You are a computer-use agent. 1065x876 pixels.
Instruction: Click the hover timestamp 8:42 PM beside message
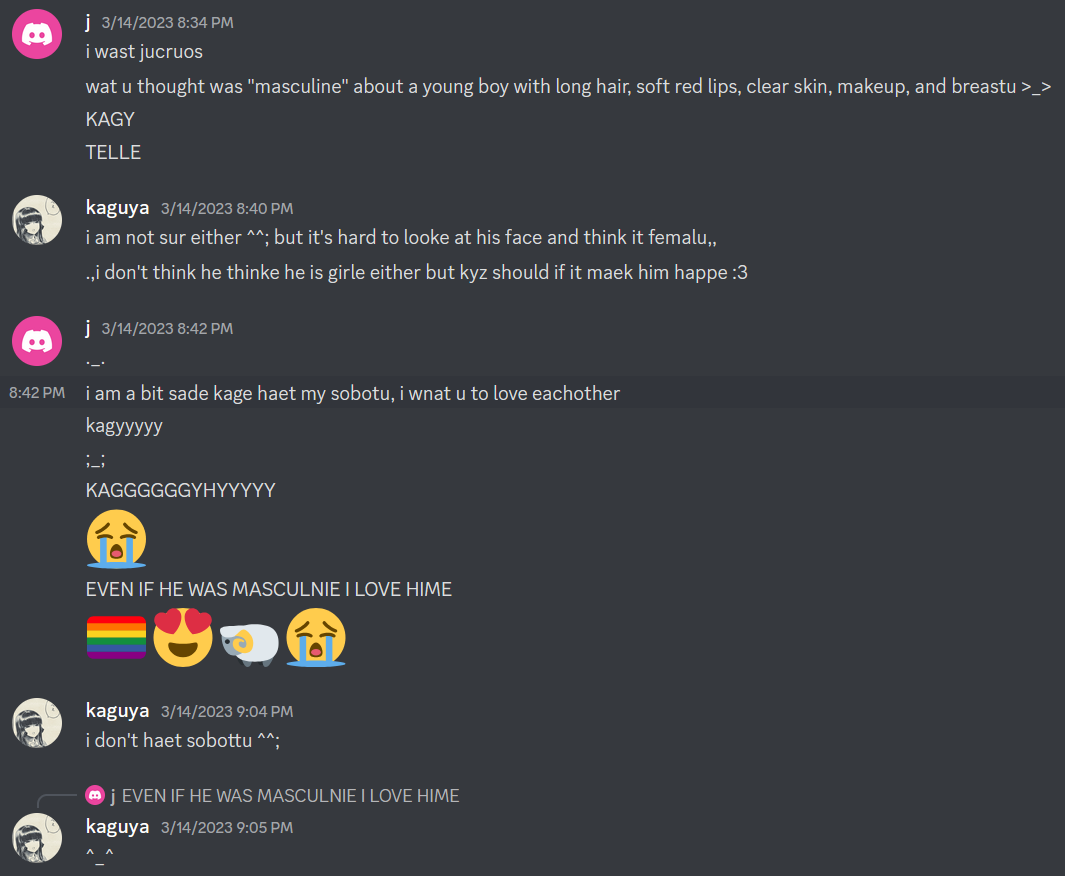click(x=37, y=393)
